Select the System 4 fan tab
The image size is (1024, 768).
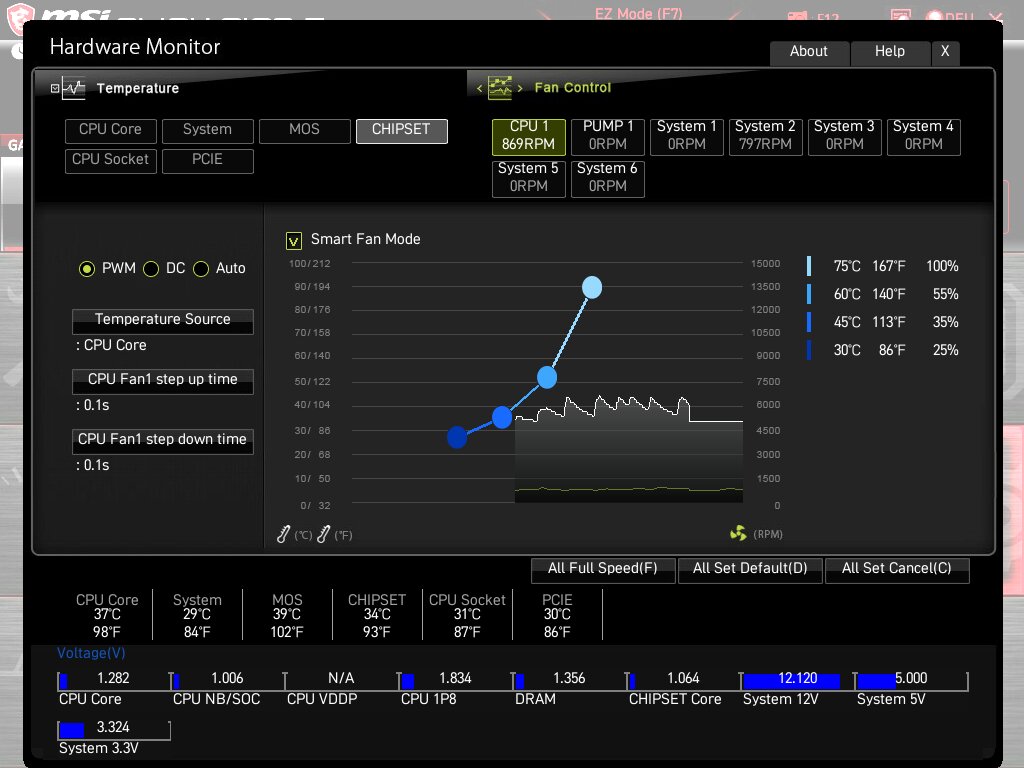pyautogui.click(x=923, y=136)
